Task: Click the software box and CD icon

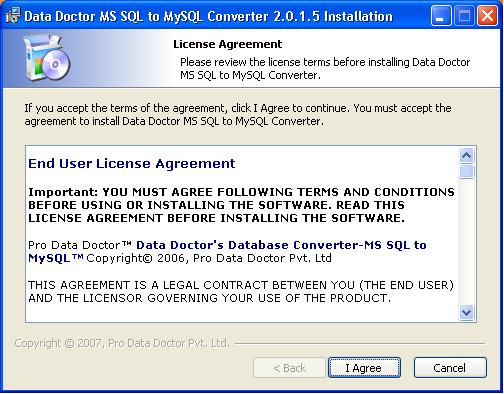Action: tap(47, 57)
